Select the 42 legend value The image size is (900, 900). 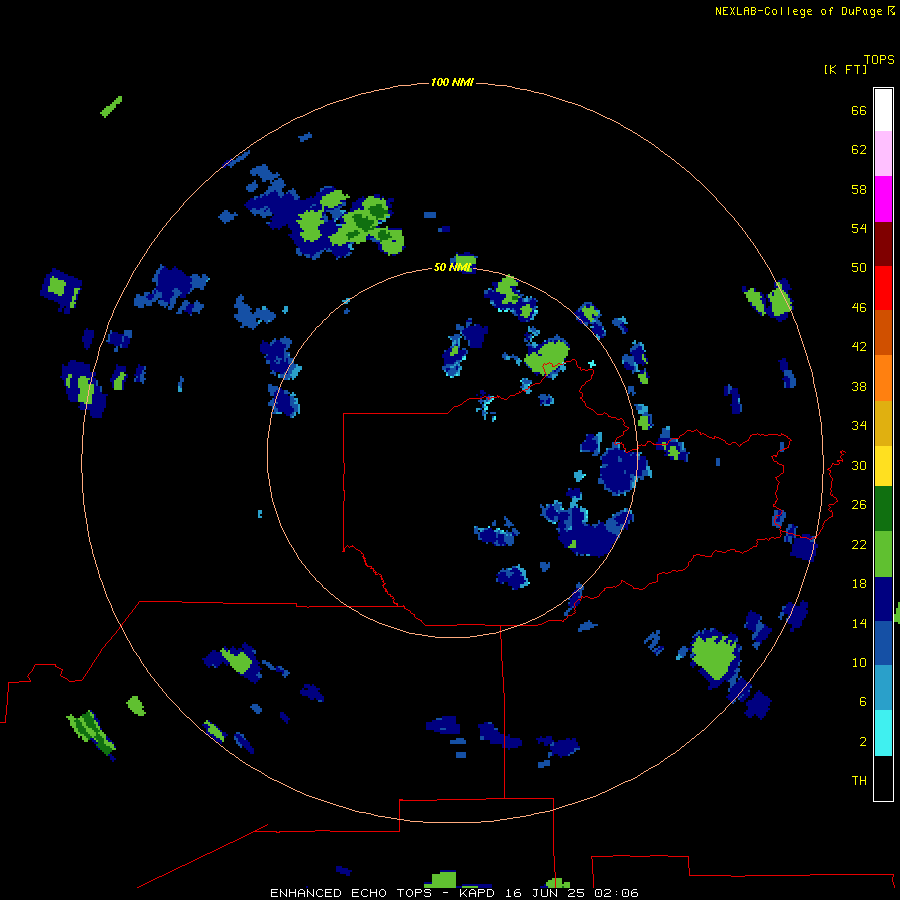859,347
